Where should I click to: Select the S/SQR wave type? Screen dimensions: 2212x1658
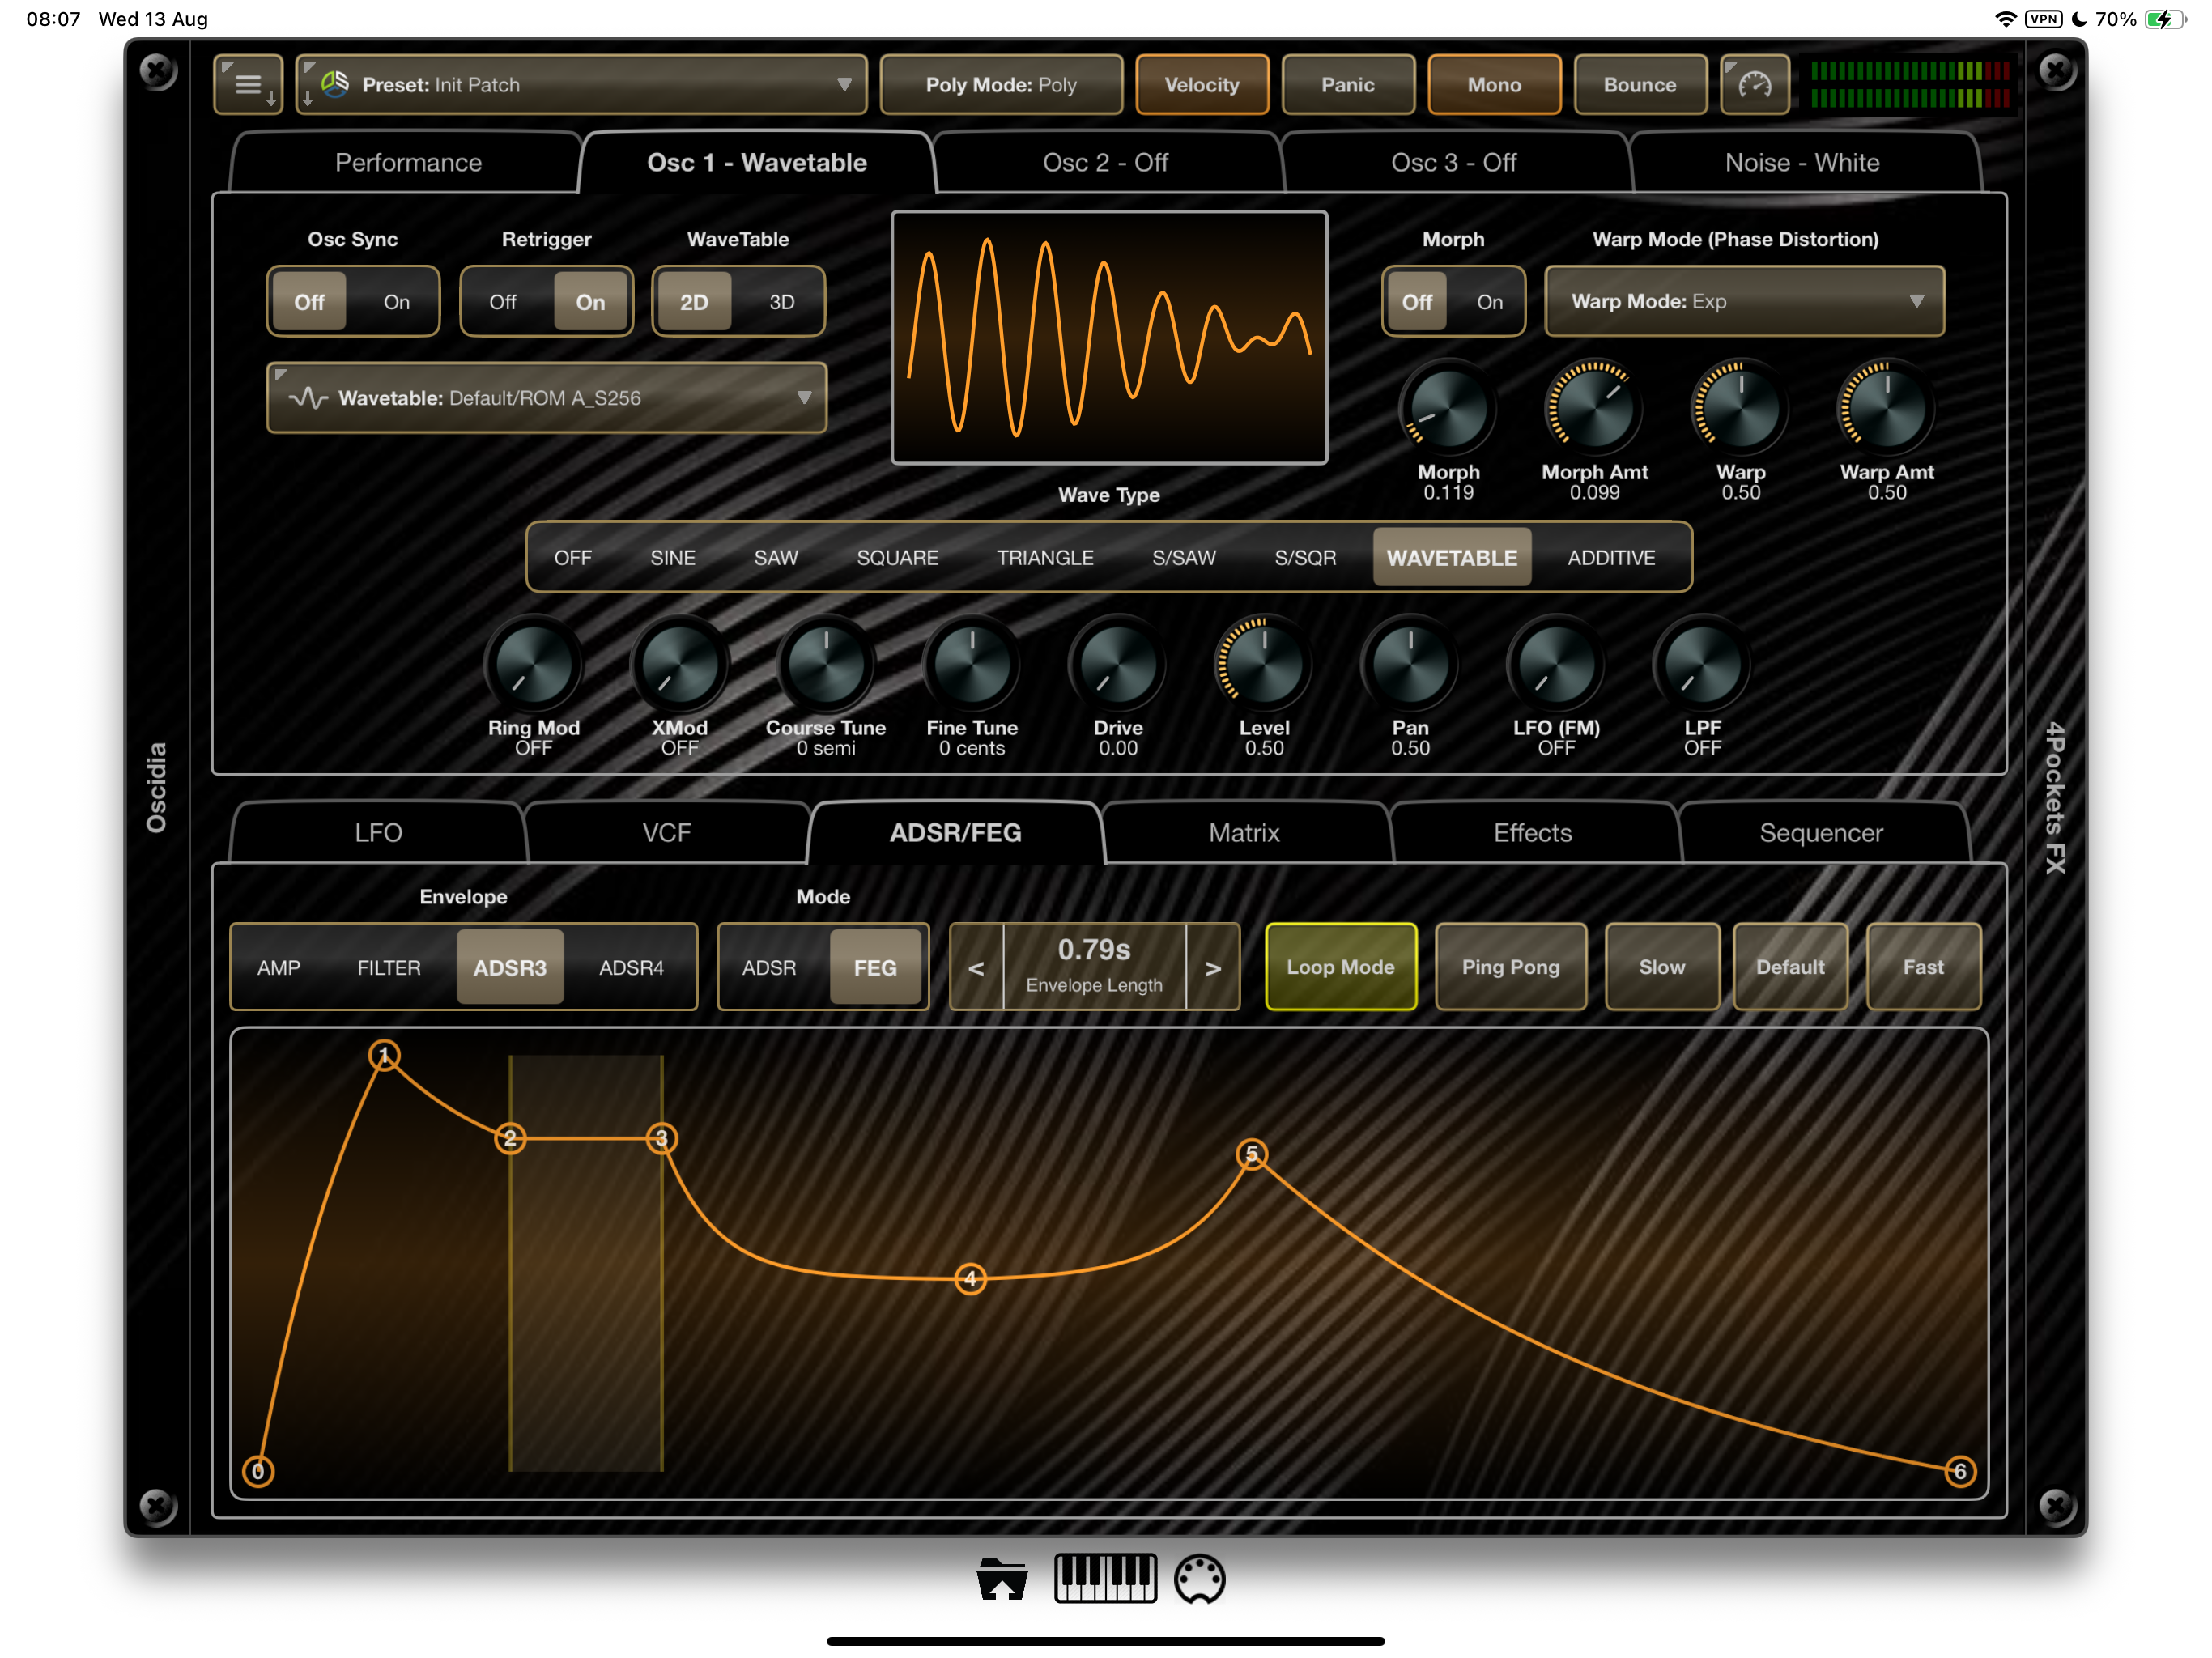tap(1305, 558)
